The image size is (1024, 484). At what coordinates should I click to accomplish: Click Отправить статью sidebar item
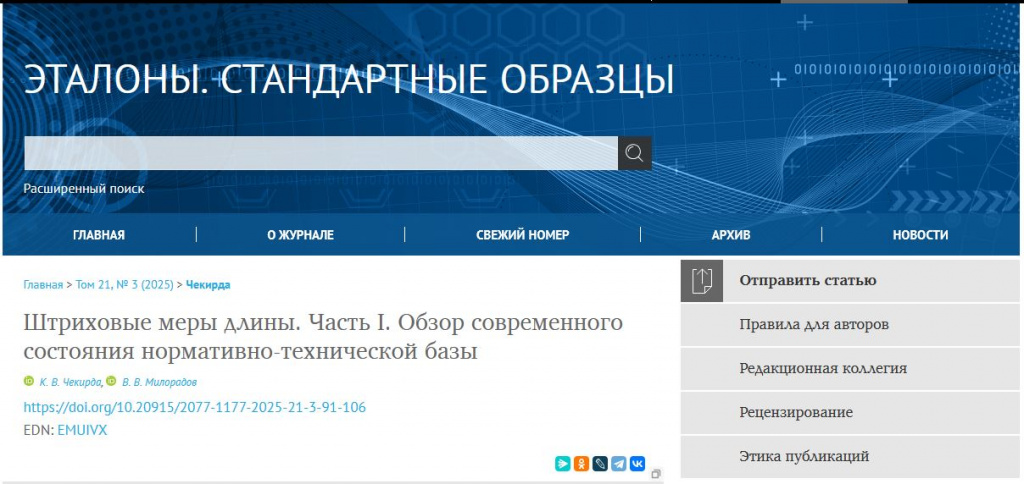[x=850, y=281]
